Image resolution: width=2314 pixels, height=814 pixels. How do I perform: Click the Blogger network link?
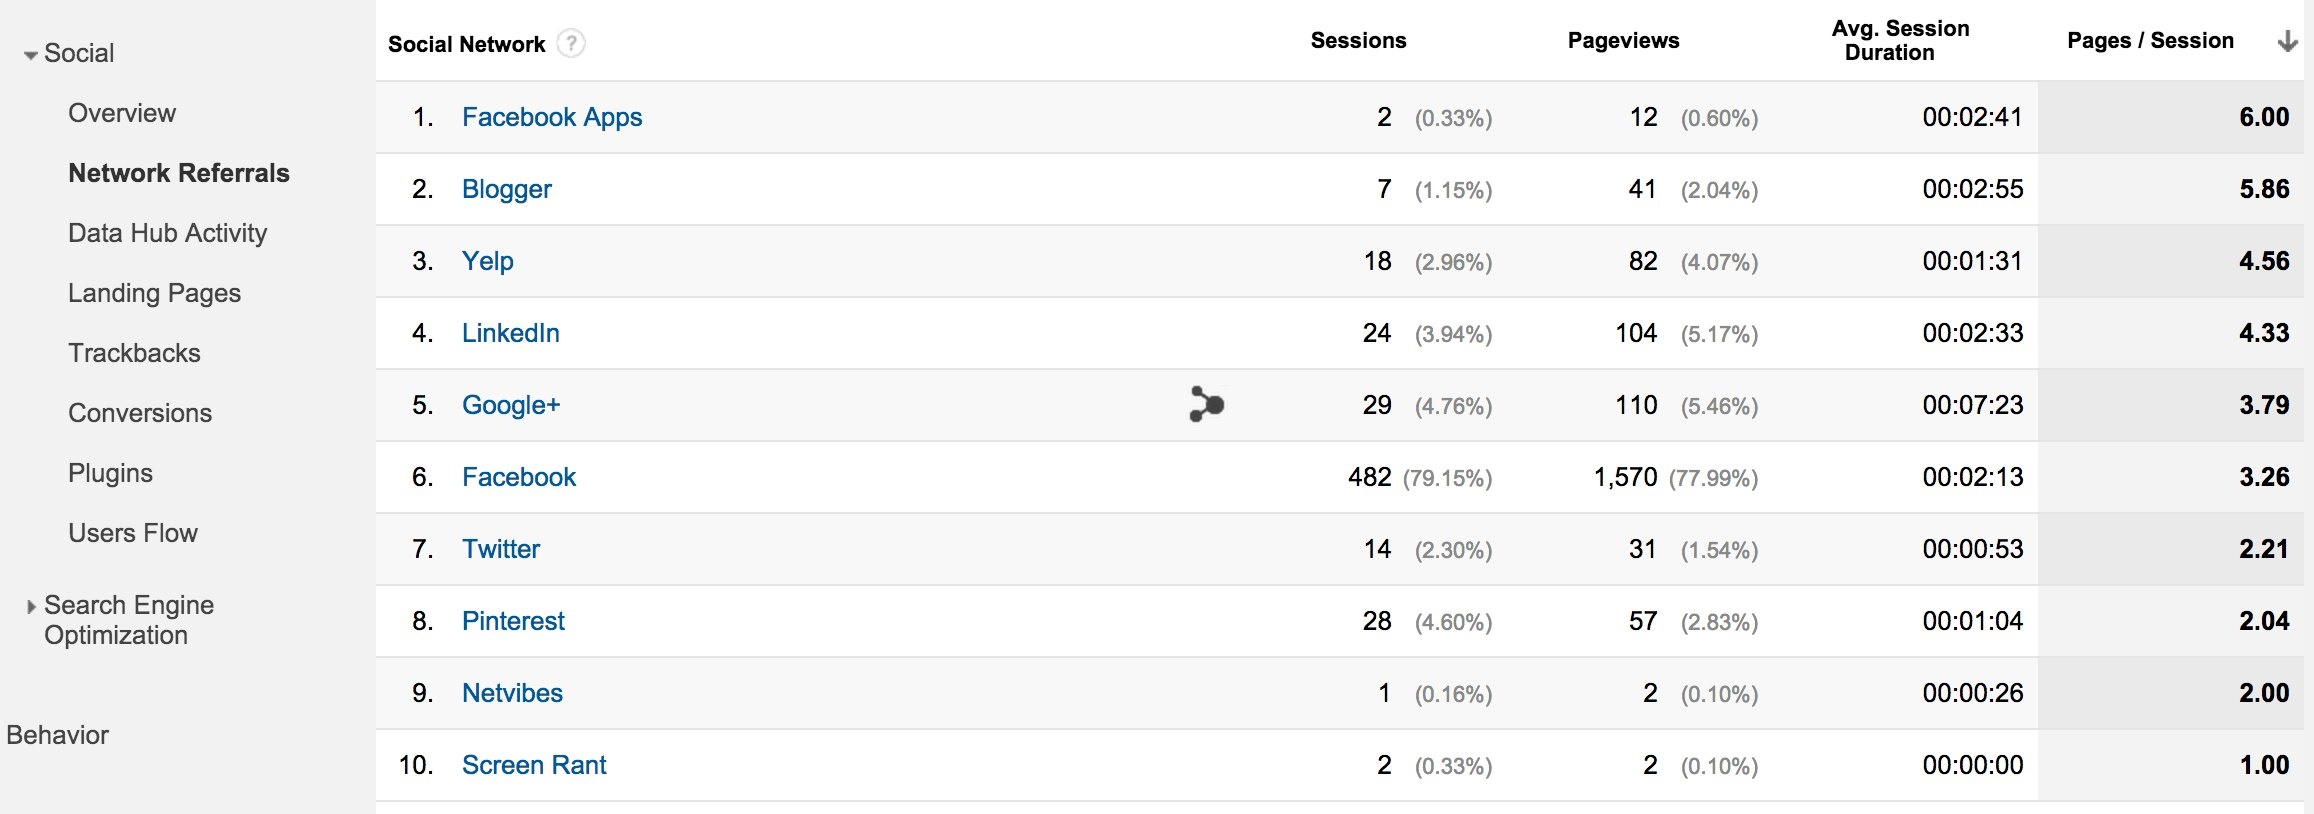click(x=507, y=188)
